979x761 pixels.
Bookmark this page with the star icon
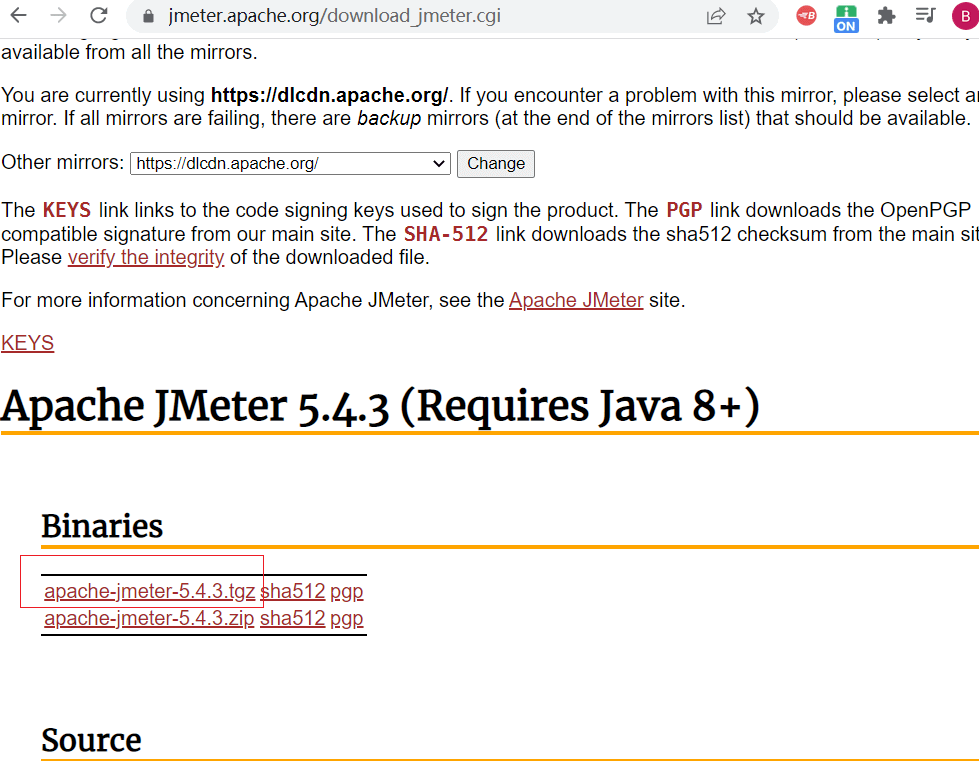point(755,16)
